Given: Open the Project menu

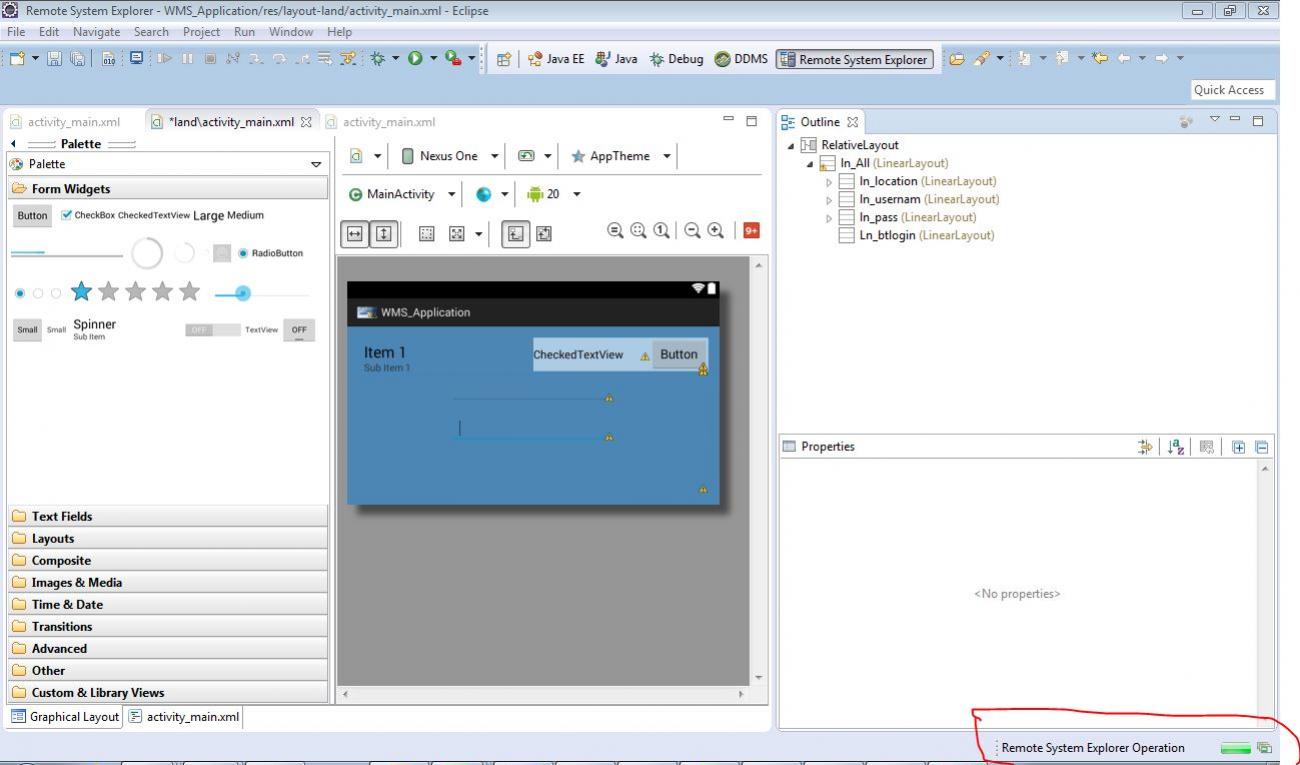Looking at the screenshot, I should 201,32.
